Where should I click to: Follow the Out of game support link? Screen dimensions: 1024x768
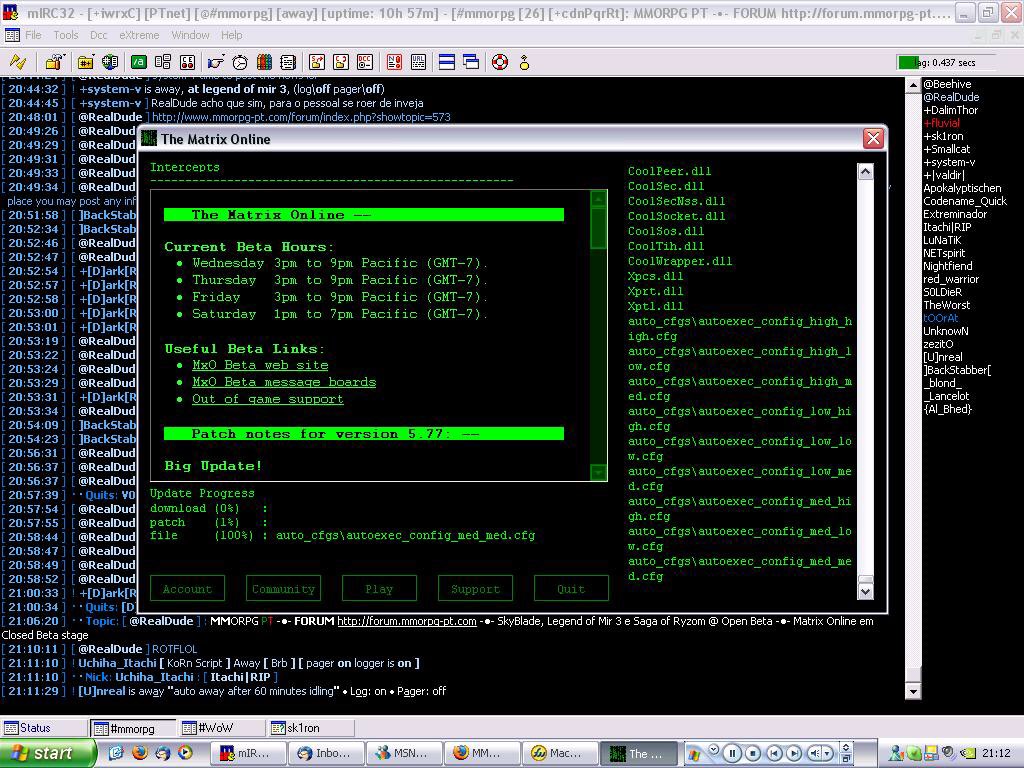click(267, 399)
